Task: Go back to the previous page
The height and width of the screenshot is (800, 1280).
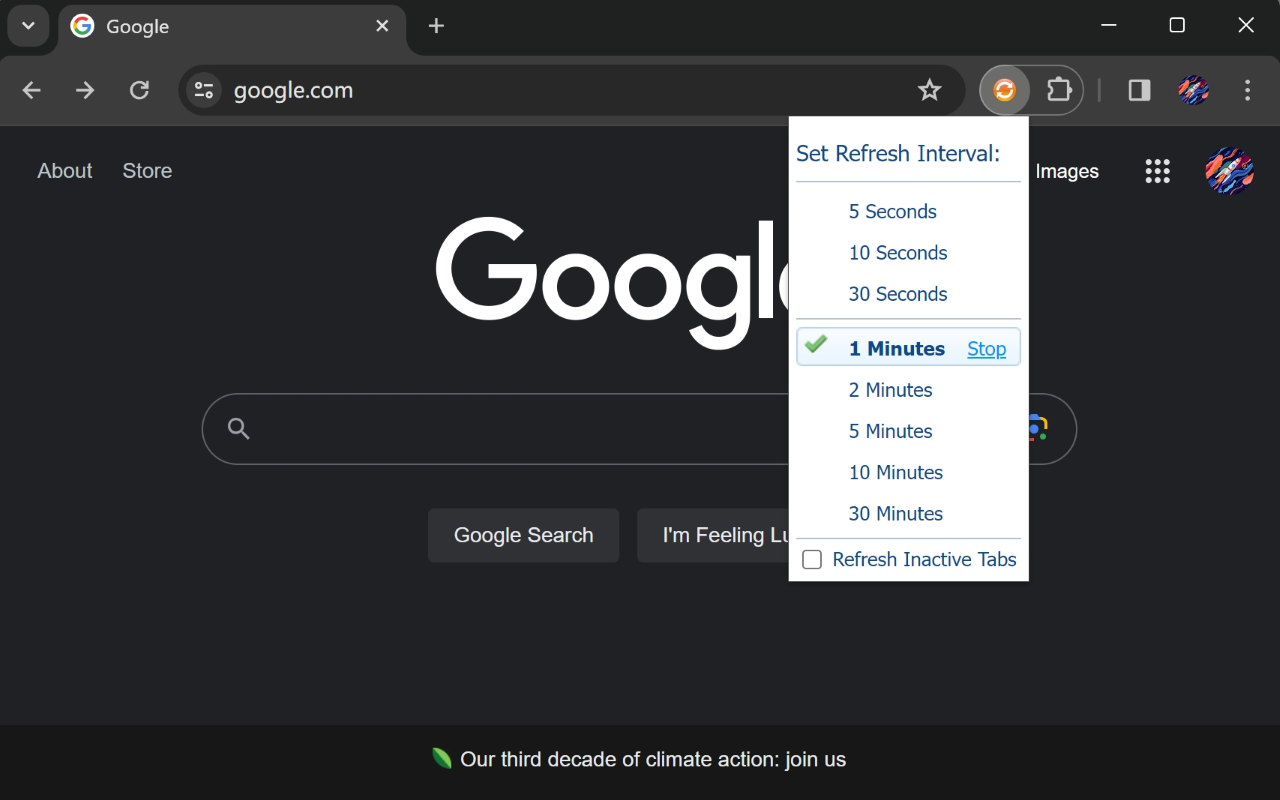Action: 32,90
